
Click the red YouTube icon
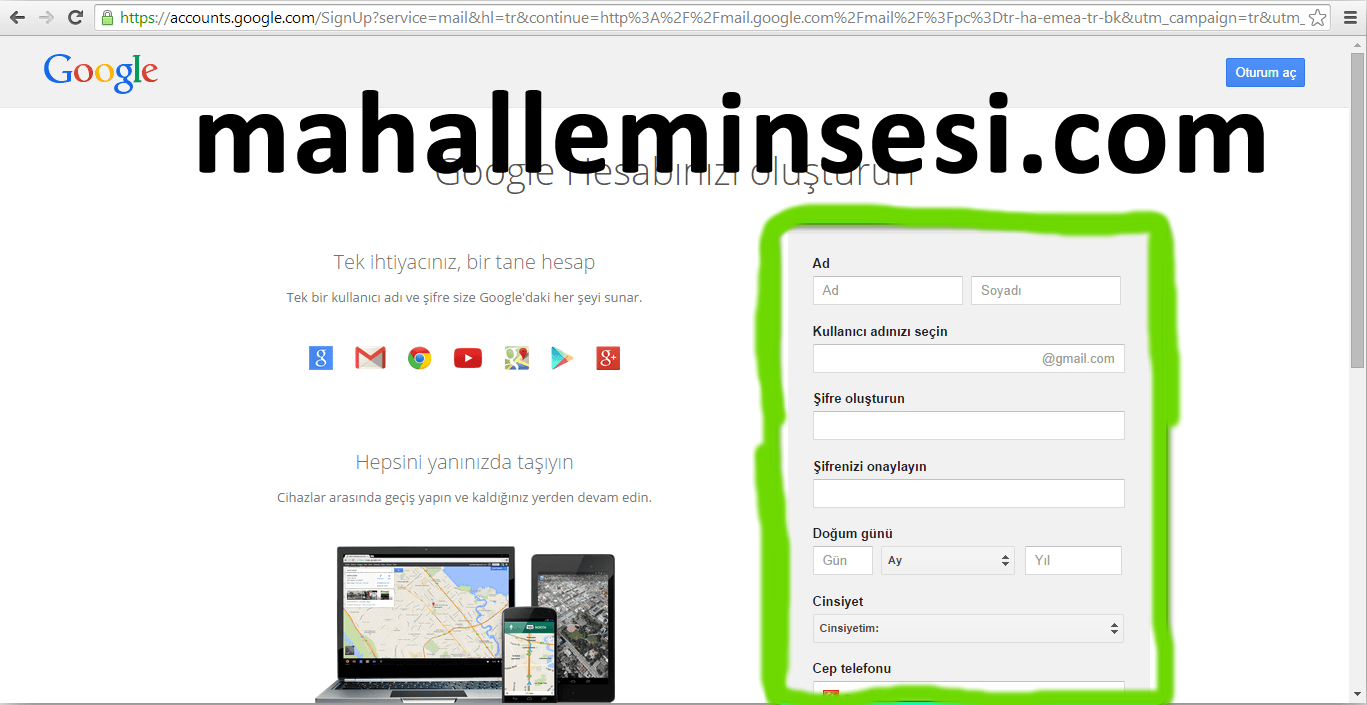click(x=468, y=358)
